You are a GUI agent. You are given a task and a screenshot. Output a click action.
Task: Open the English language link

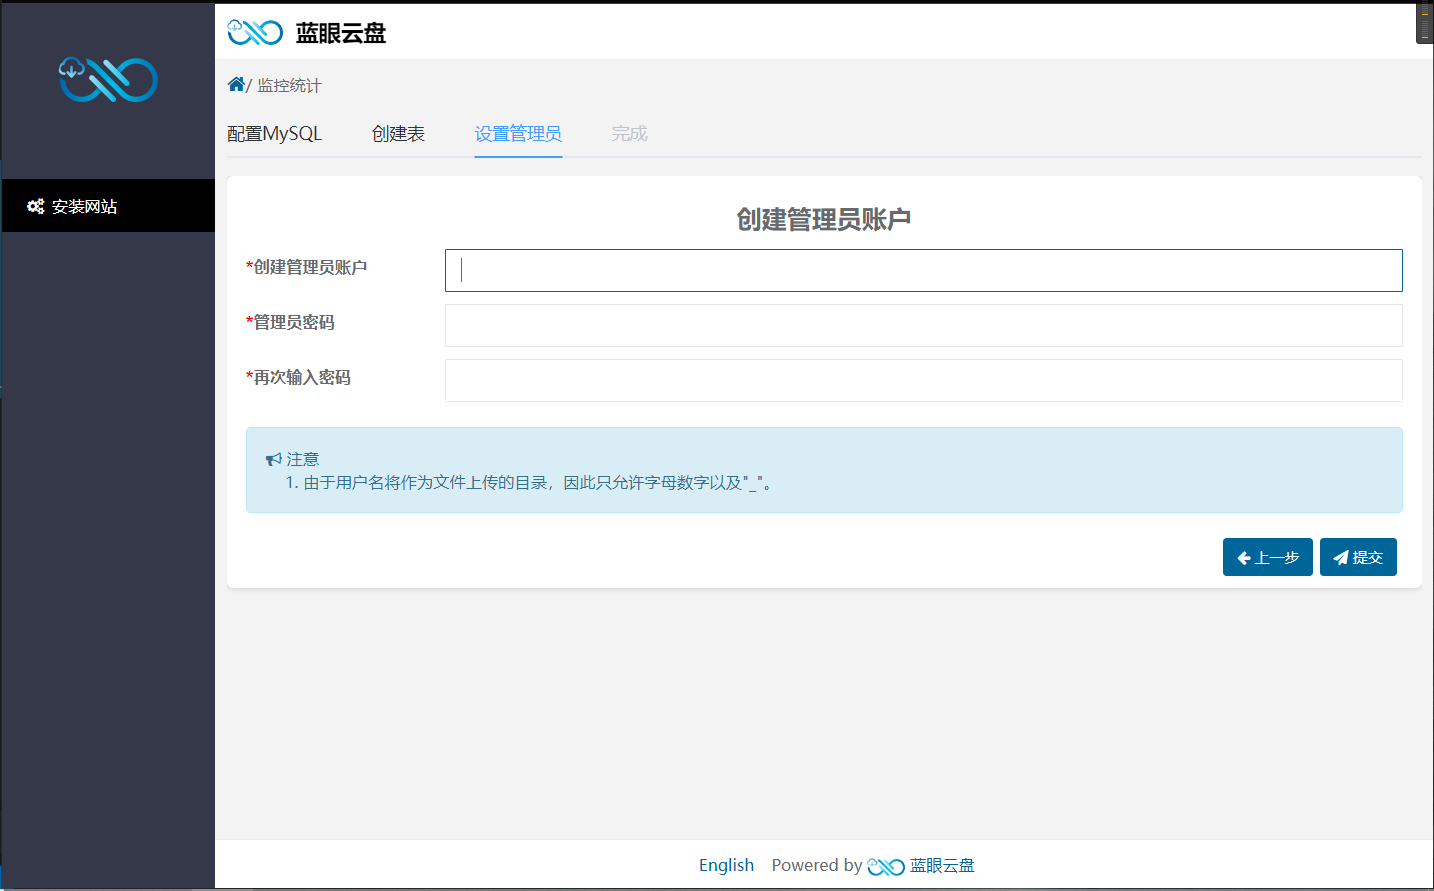point(727,865)
